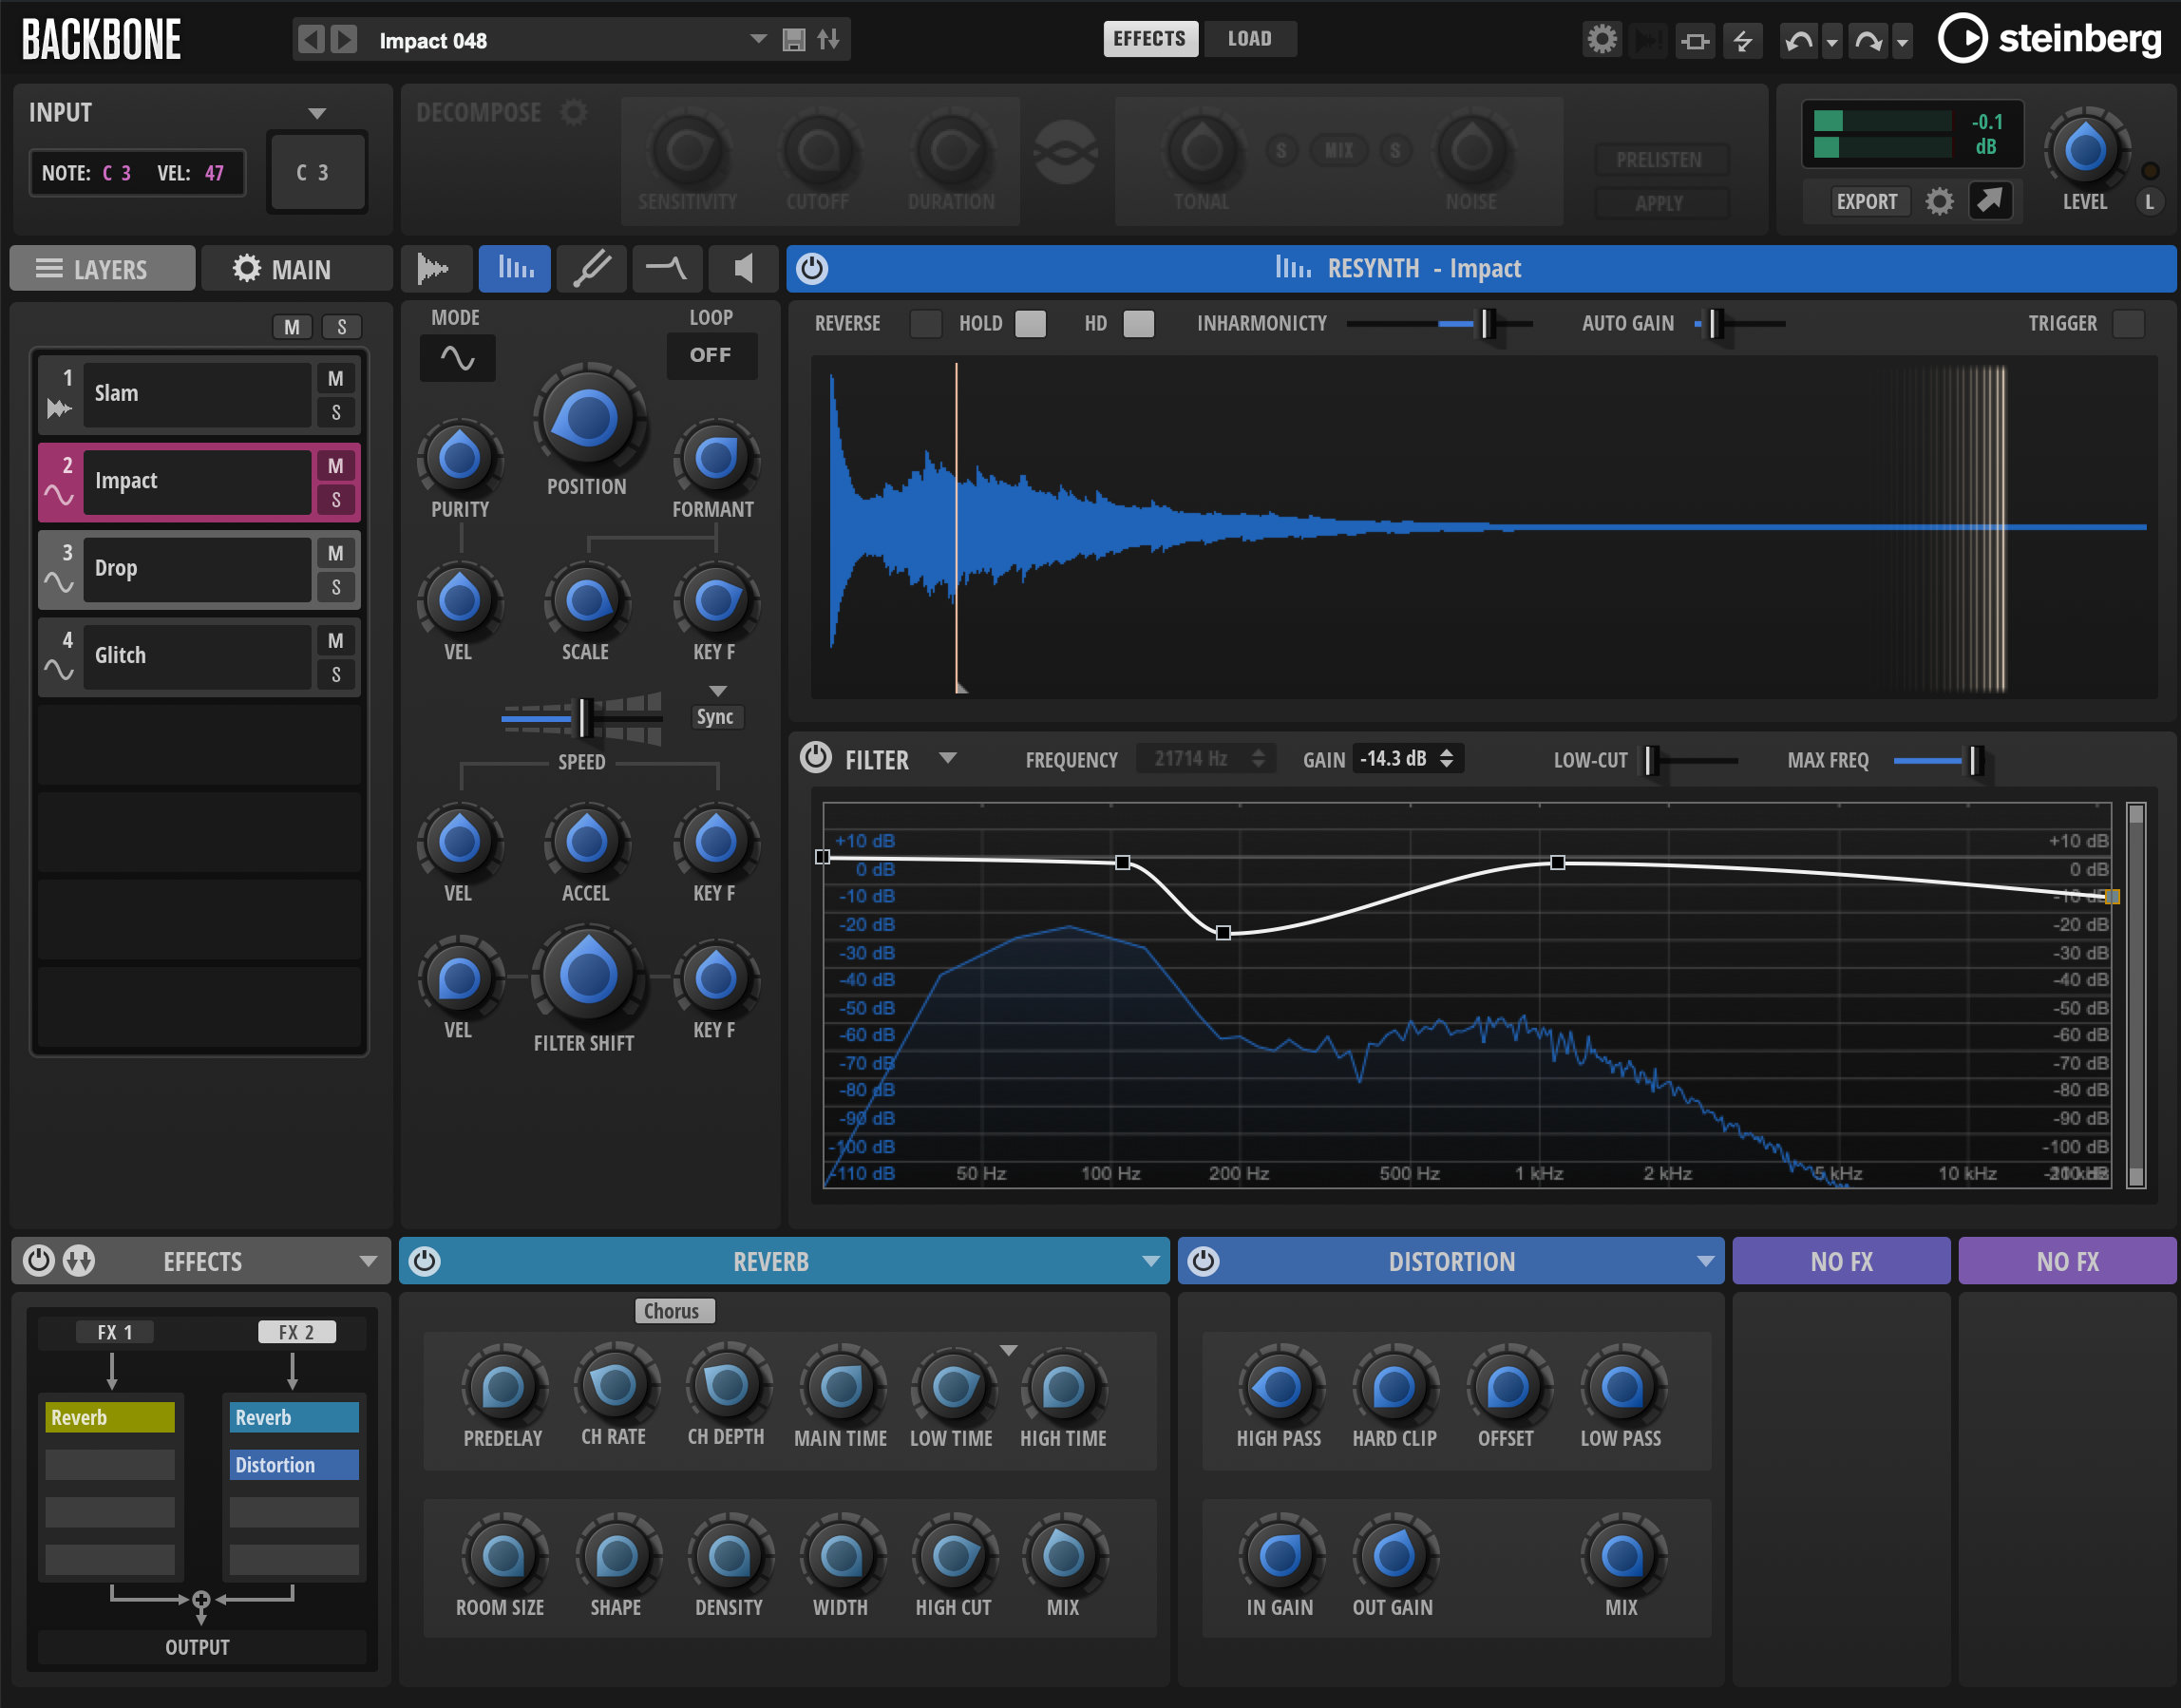Select the tuning fork pitch view icon
Viewport: 2181px width, 1708px height.
click(x=591, y=268)
